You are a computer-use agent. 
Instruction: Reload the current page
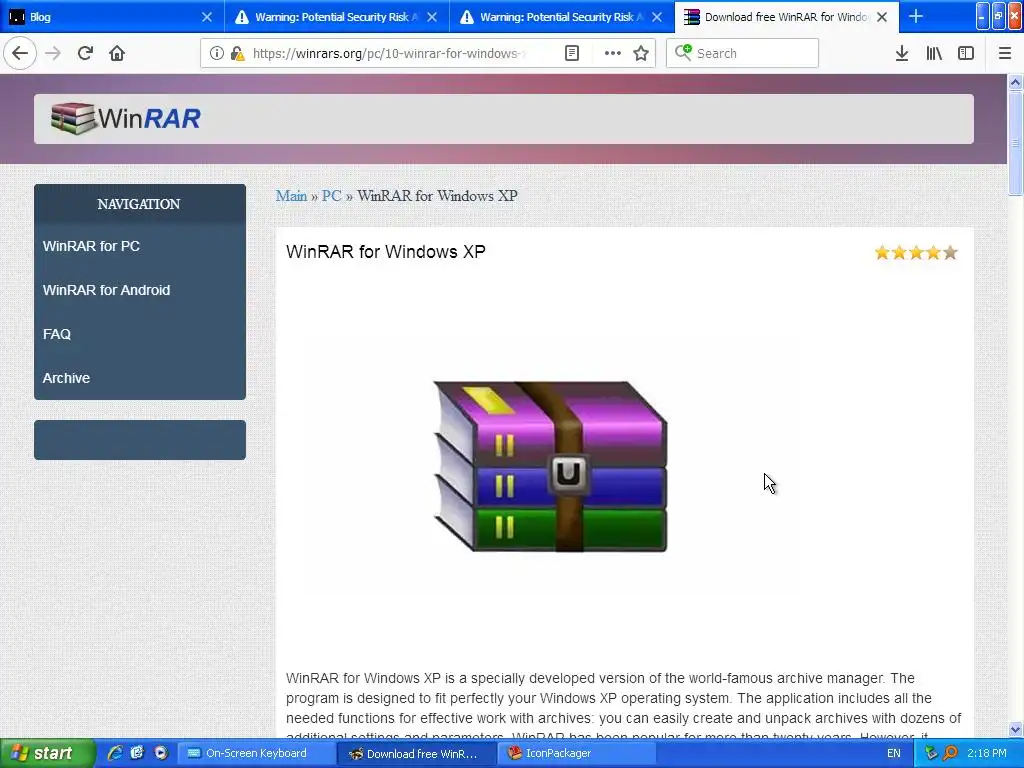85,54
